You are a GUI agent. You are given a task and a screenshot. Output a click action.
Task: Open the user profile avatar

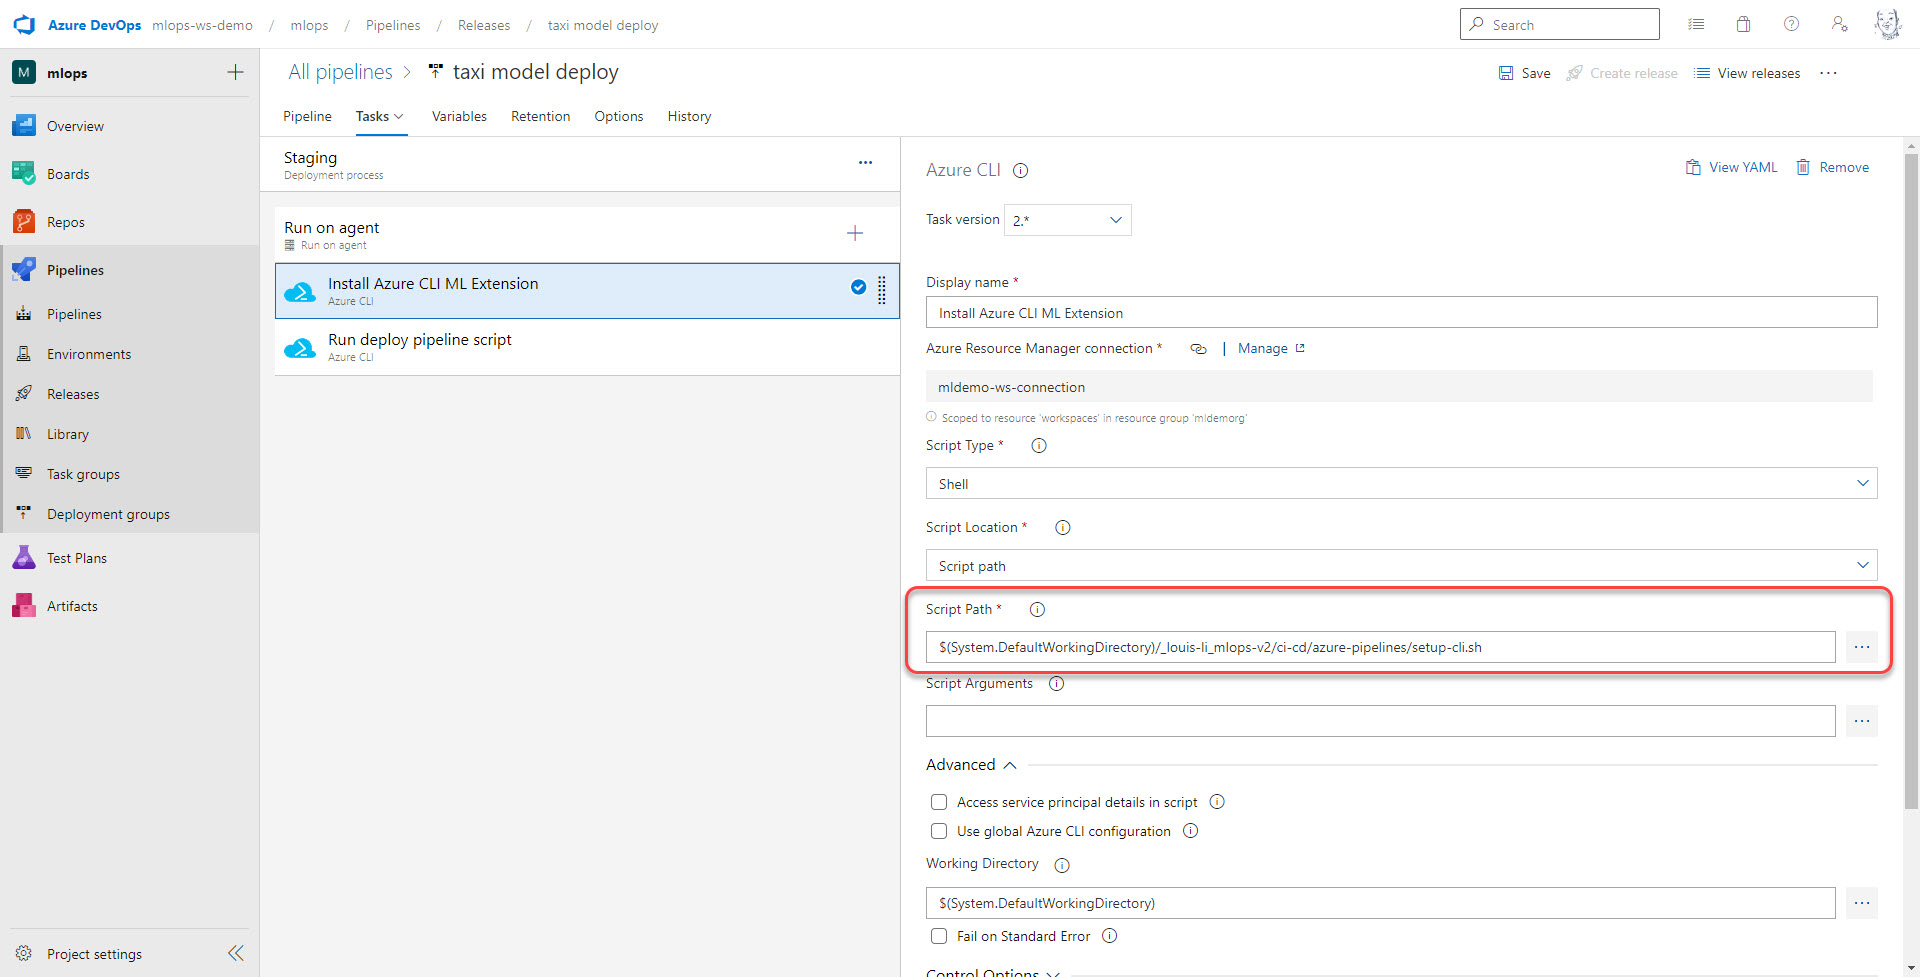(1887, 24)
